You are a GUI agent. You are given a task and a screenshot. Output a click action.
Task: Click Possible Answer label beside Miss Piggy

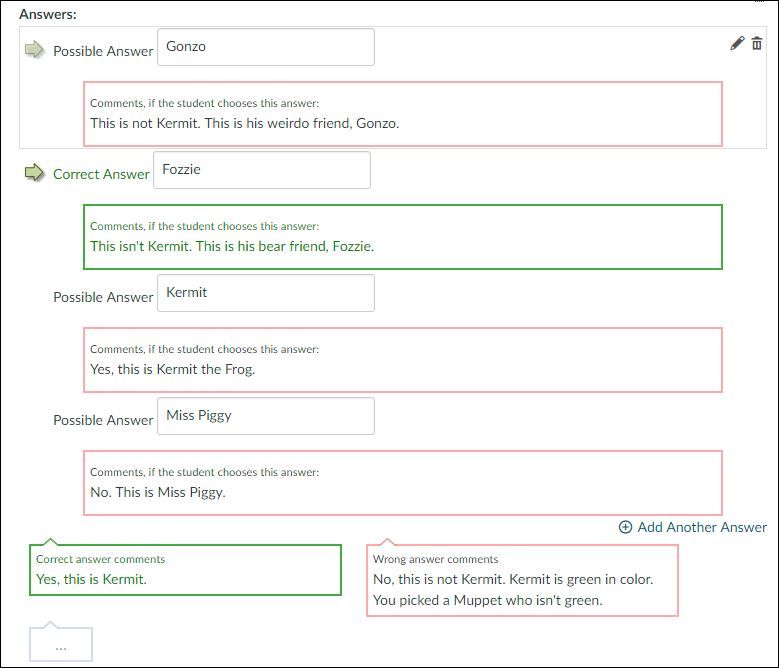(x=103, y=420)
